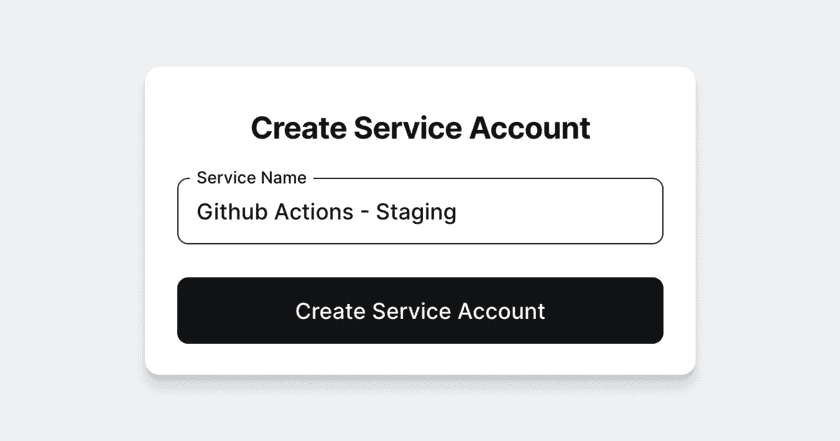Place cursor on the word Github
Screen dimensions: 840x441
click(227, 212)
